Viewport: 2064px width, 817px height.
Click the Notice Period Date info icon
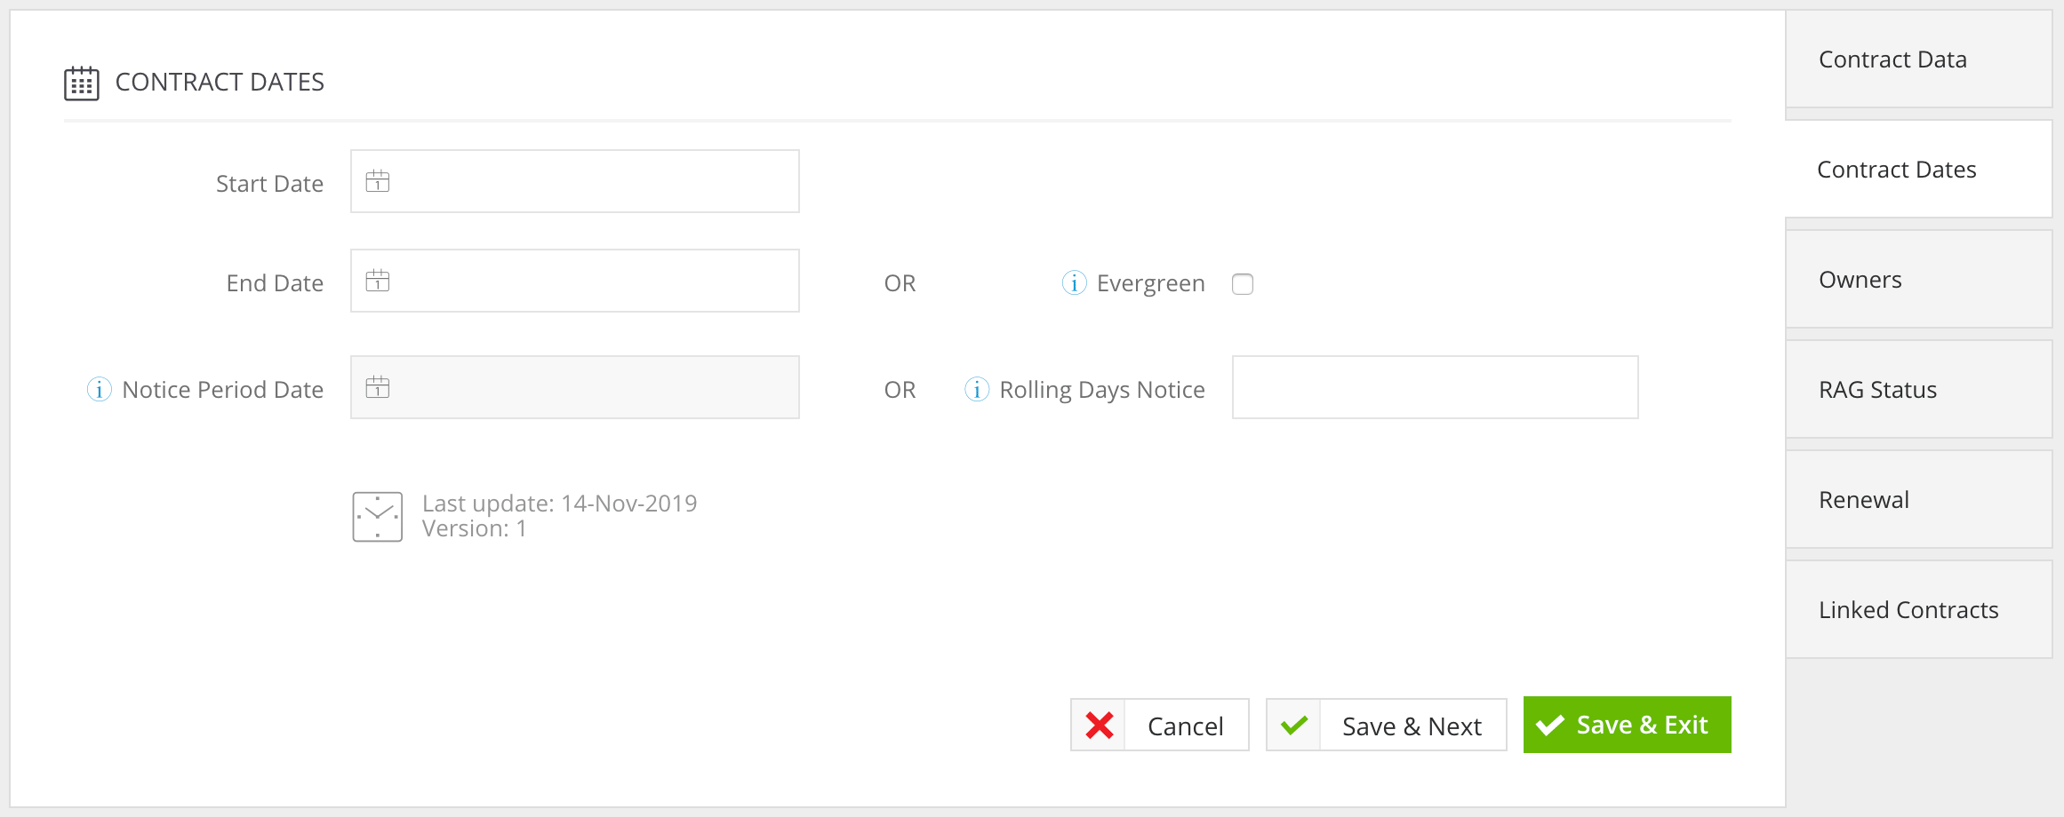pyautogui.click(x=99, y=389)
